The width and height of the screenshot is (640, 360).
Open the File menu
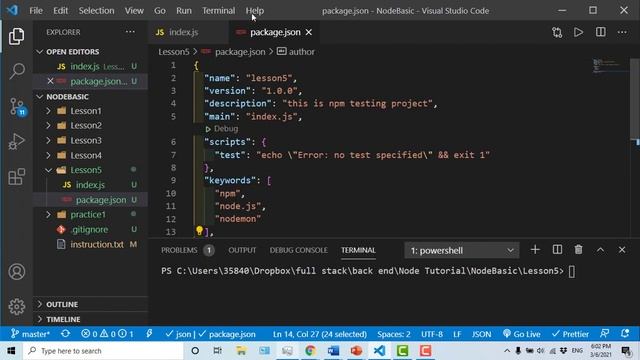coord(36,11)
